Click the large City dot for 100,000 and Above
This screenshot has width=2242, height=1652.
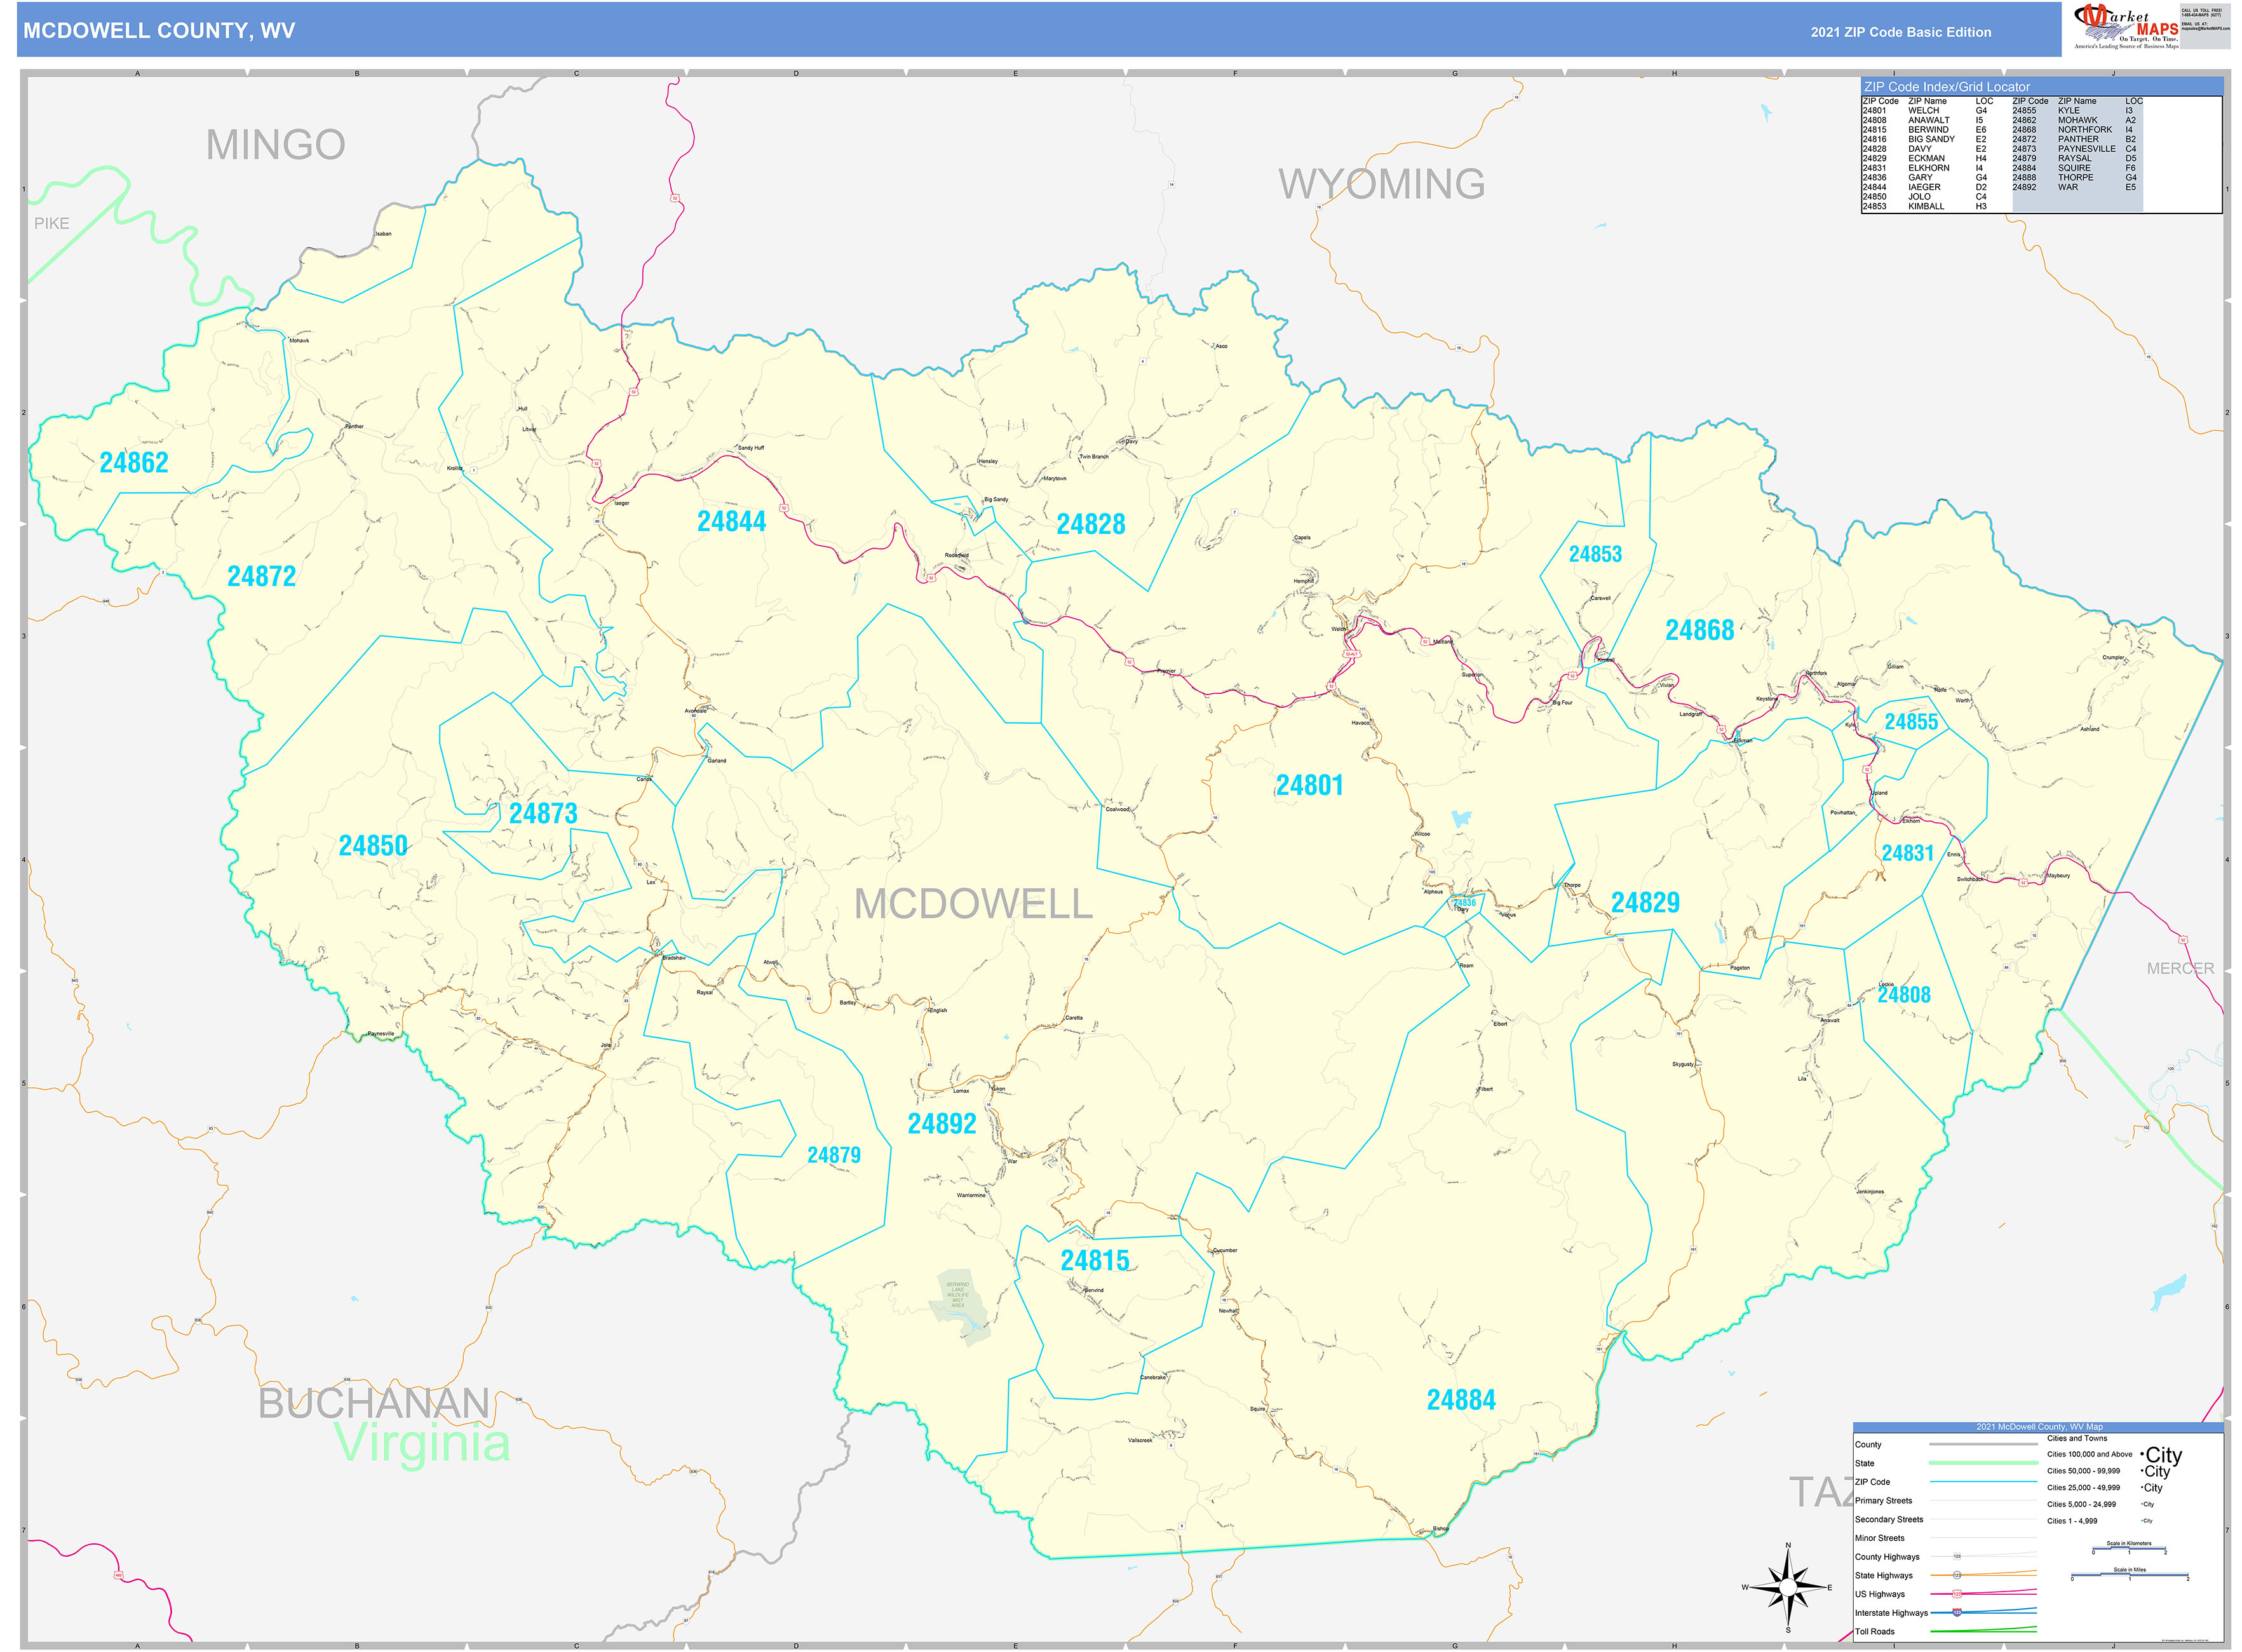(2143, 1454)
